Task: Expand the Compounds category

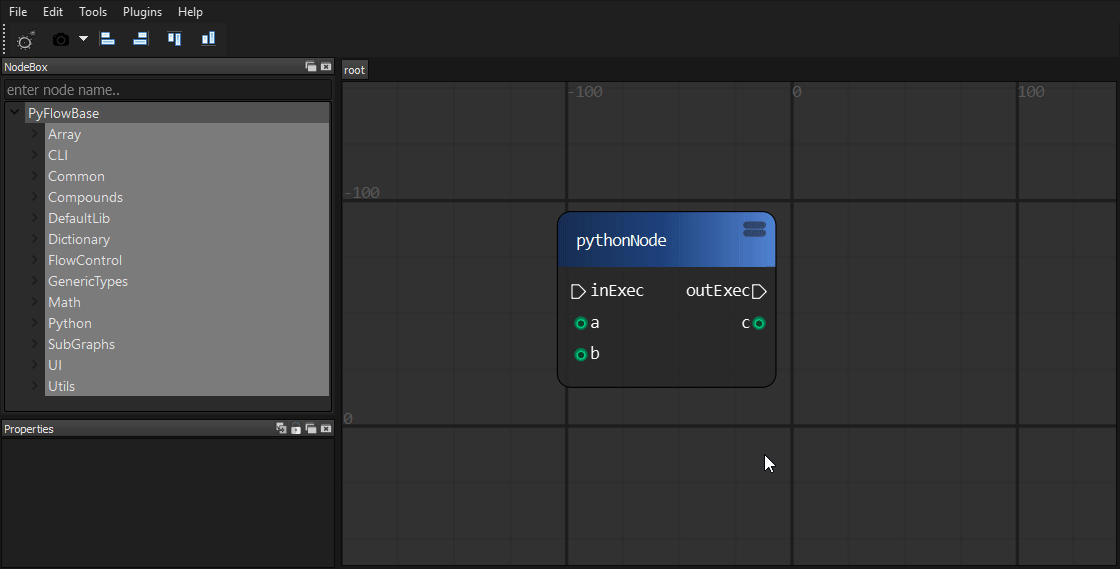Action: (x=34, y=196)
